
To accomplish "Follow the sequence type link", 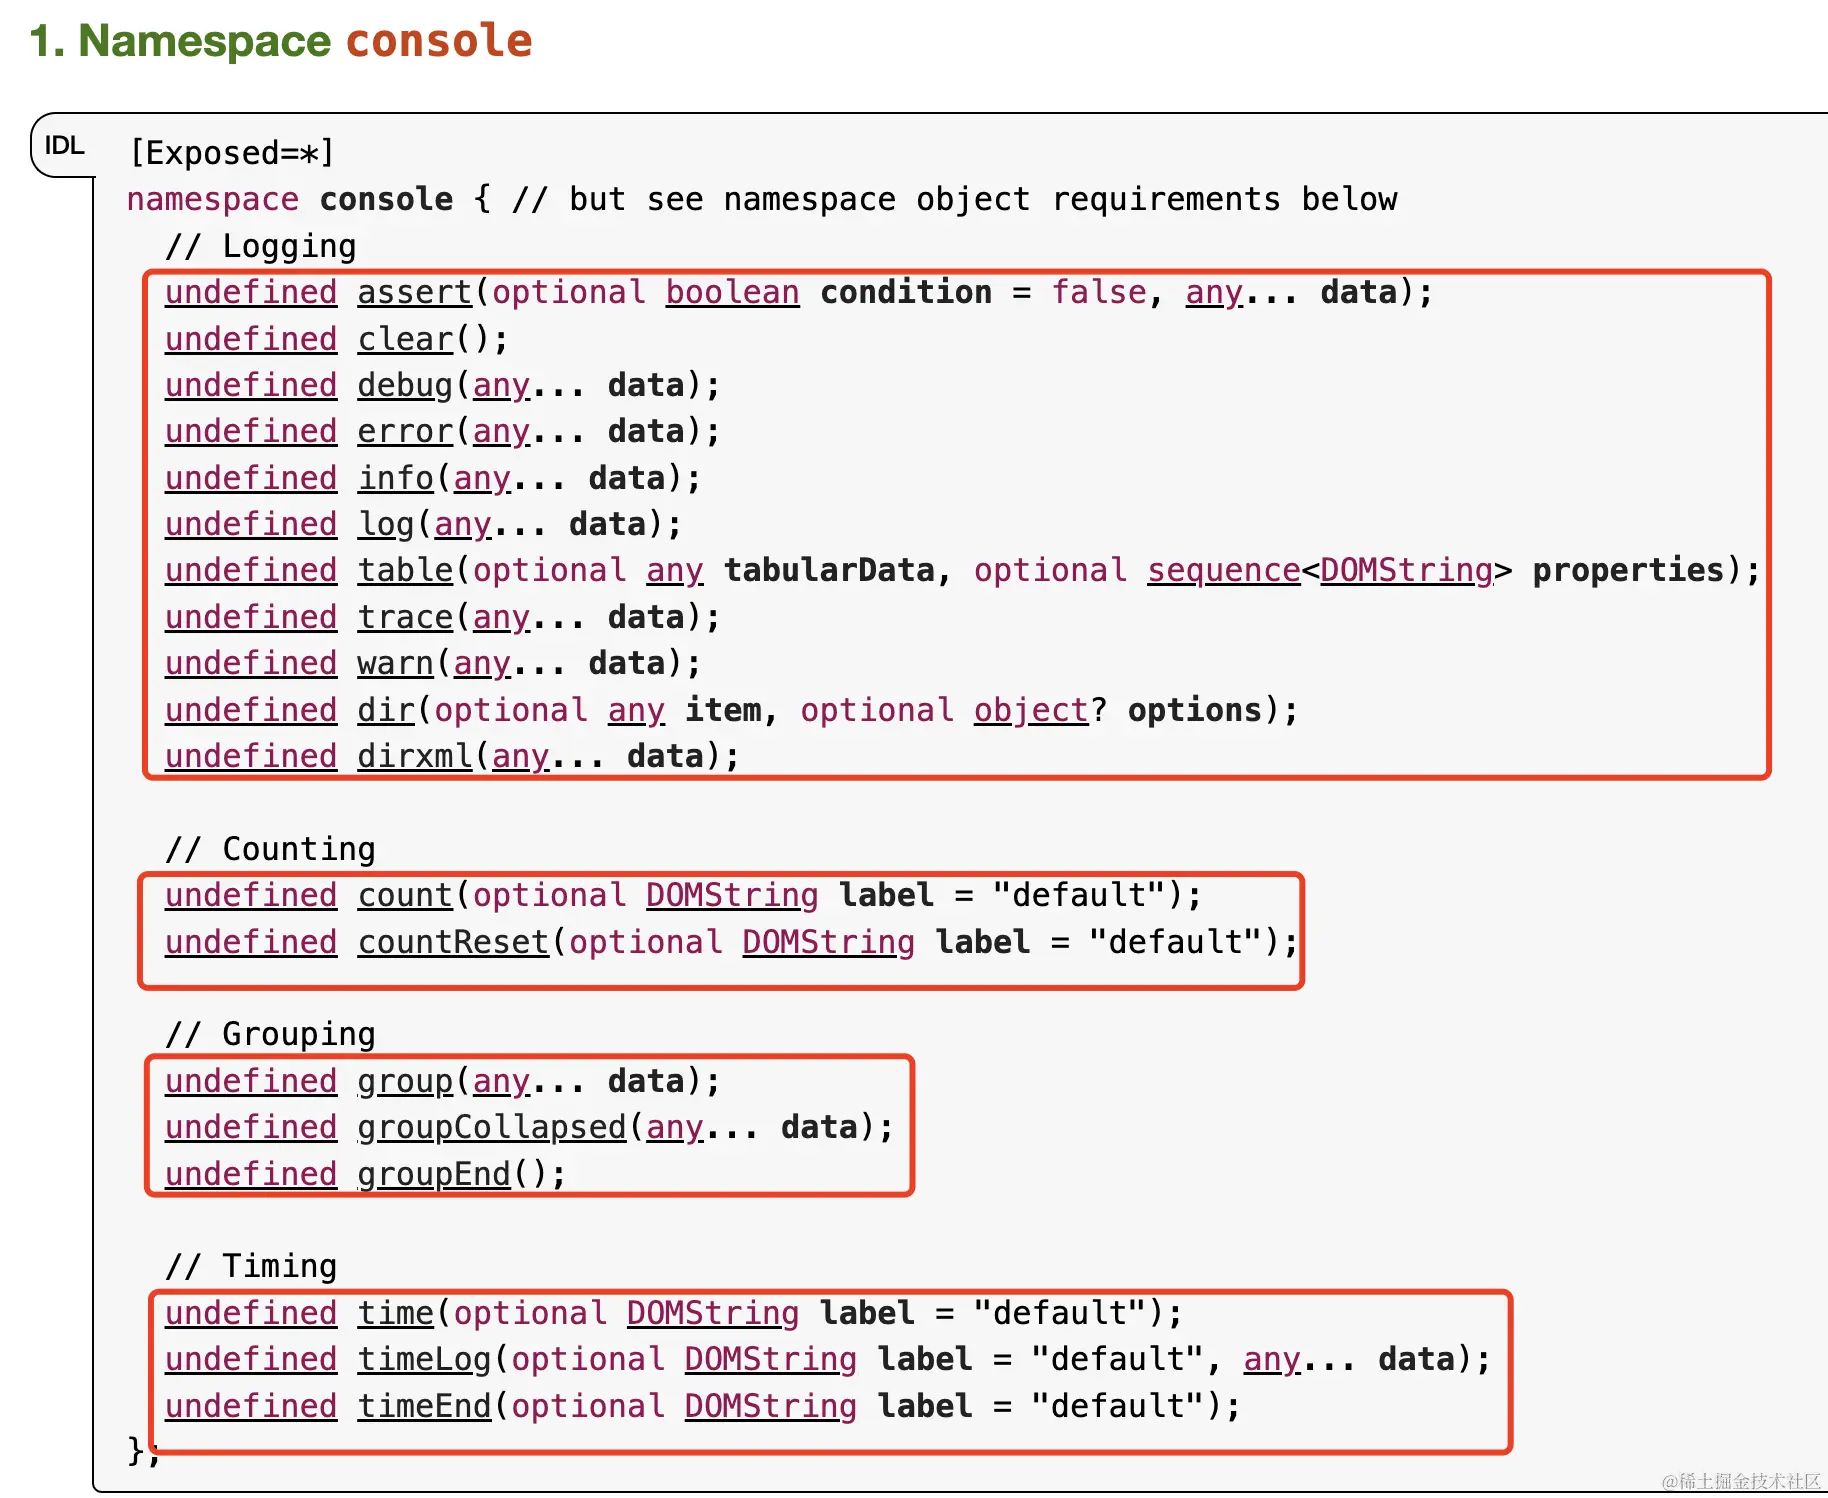I will click(x=1224, y=570).
